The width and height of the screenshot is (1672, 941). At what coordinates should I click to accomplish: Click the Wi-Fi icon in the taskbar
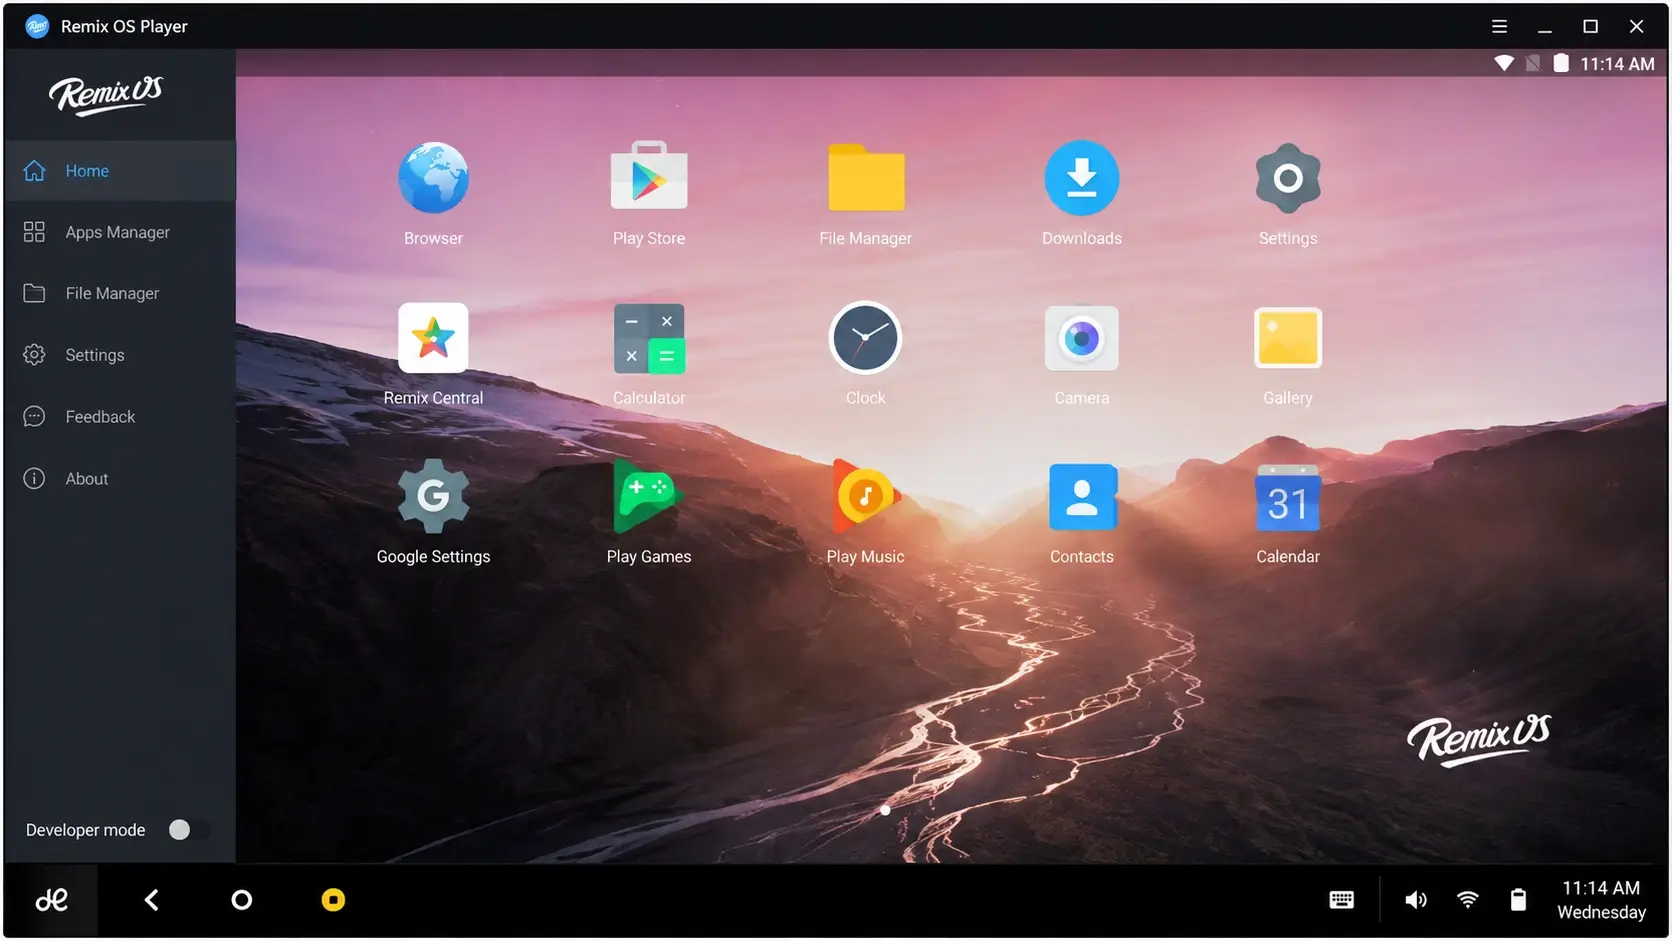1467,900
